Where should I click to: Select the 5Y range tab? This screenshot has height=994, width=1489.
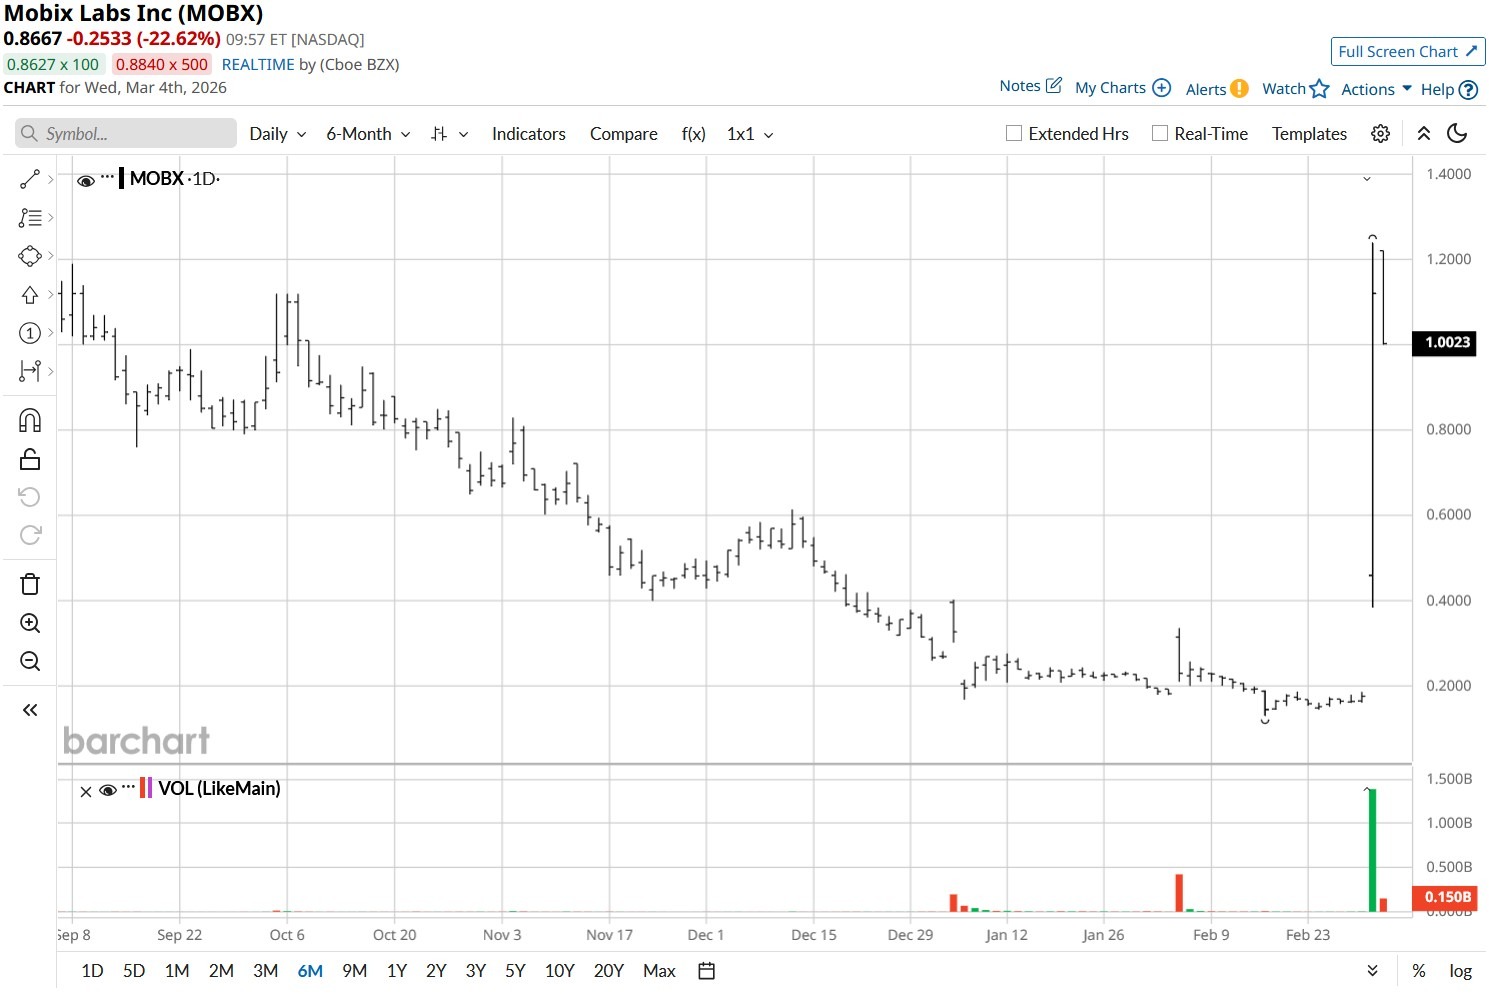(515, 971)
